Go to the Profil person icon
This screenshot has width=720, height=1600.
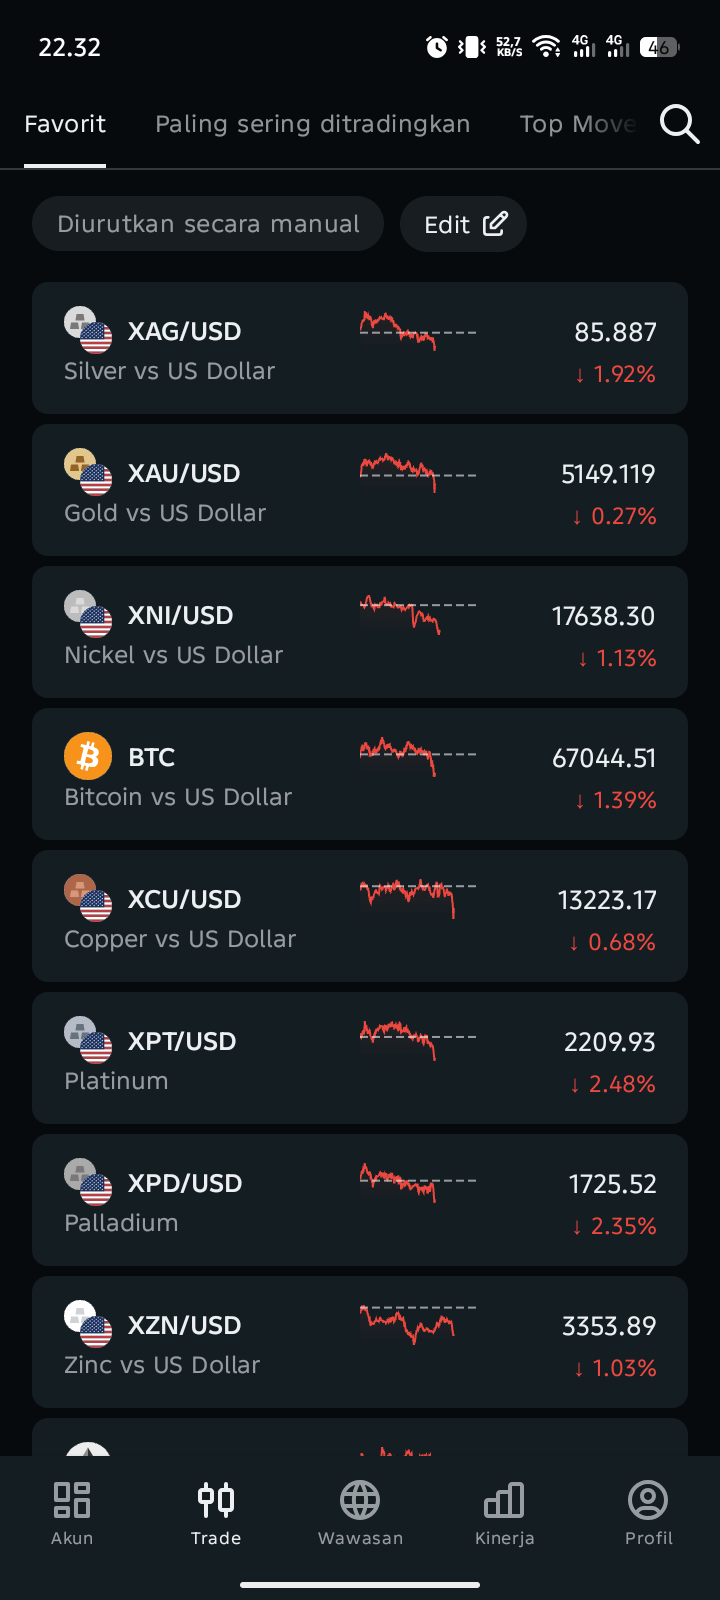tap(648, 1499)
